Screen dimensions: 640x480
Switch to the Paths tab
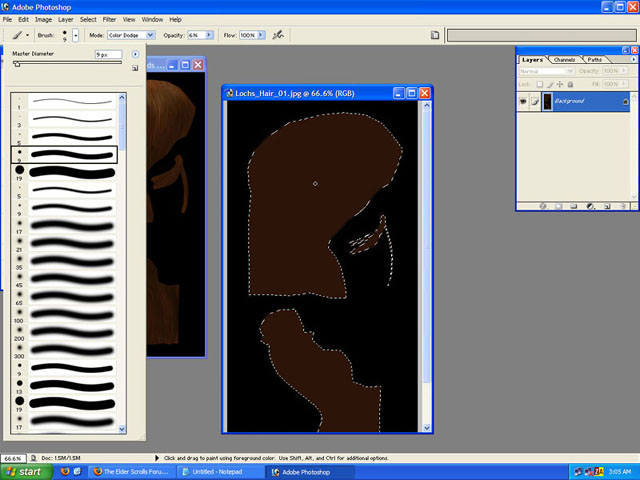coord(595,60)
